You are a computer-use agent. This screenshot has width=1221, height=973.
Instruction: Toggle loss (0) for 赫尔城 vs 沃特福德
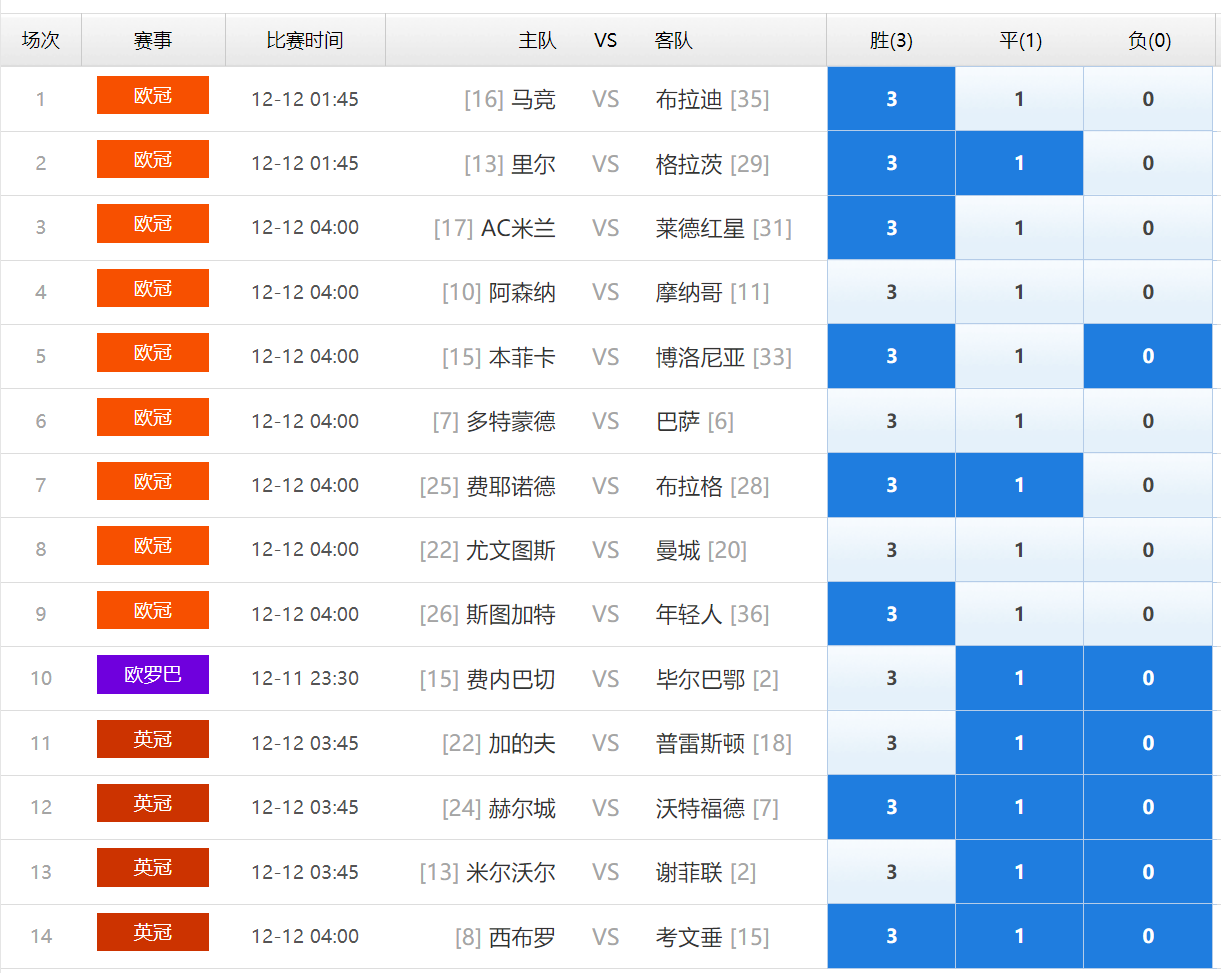pos(1148,807)
